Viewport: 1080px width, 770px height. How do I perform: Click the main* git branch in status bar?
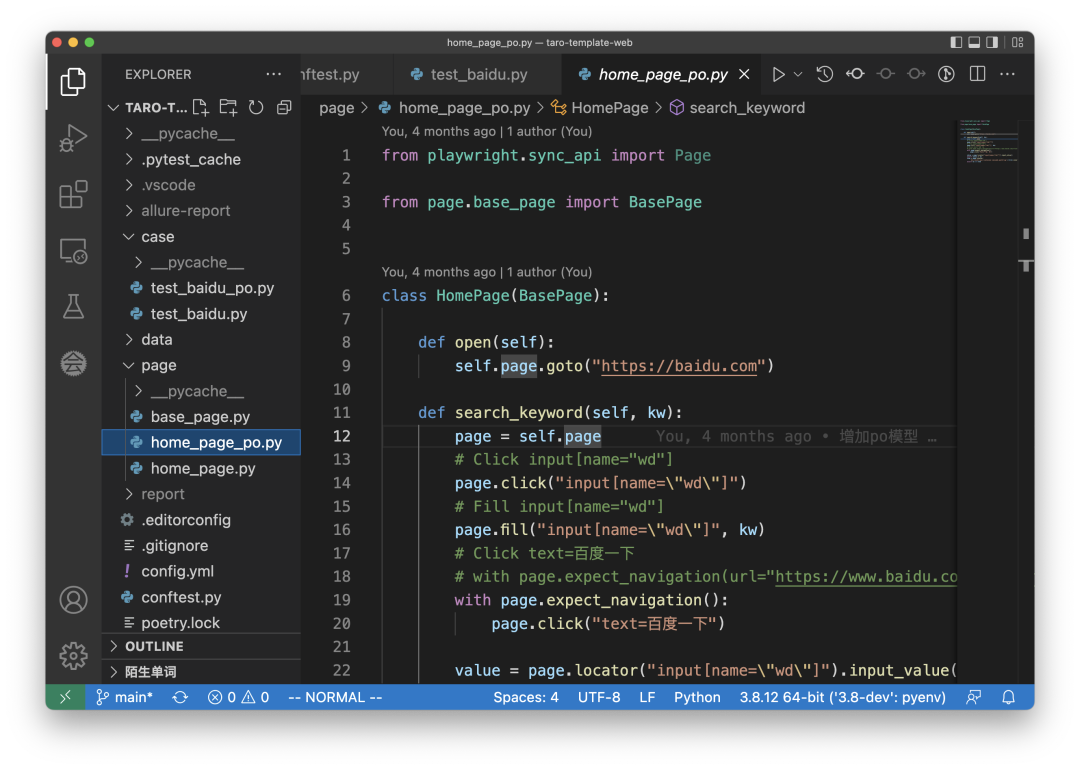(x=124, y=697)
